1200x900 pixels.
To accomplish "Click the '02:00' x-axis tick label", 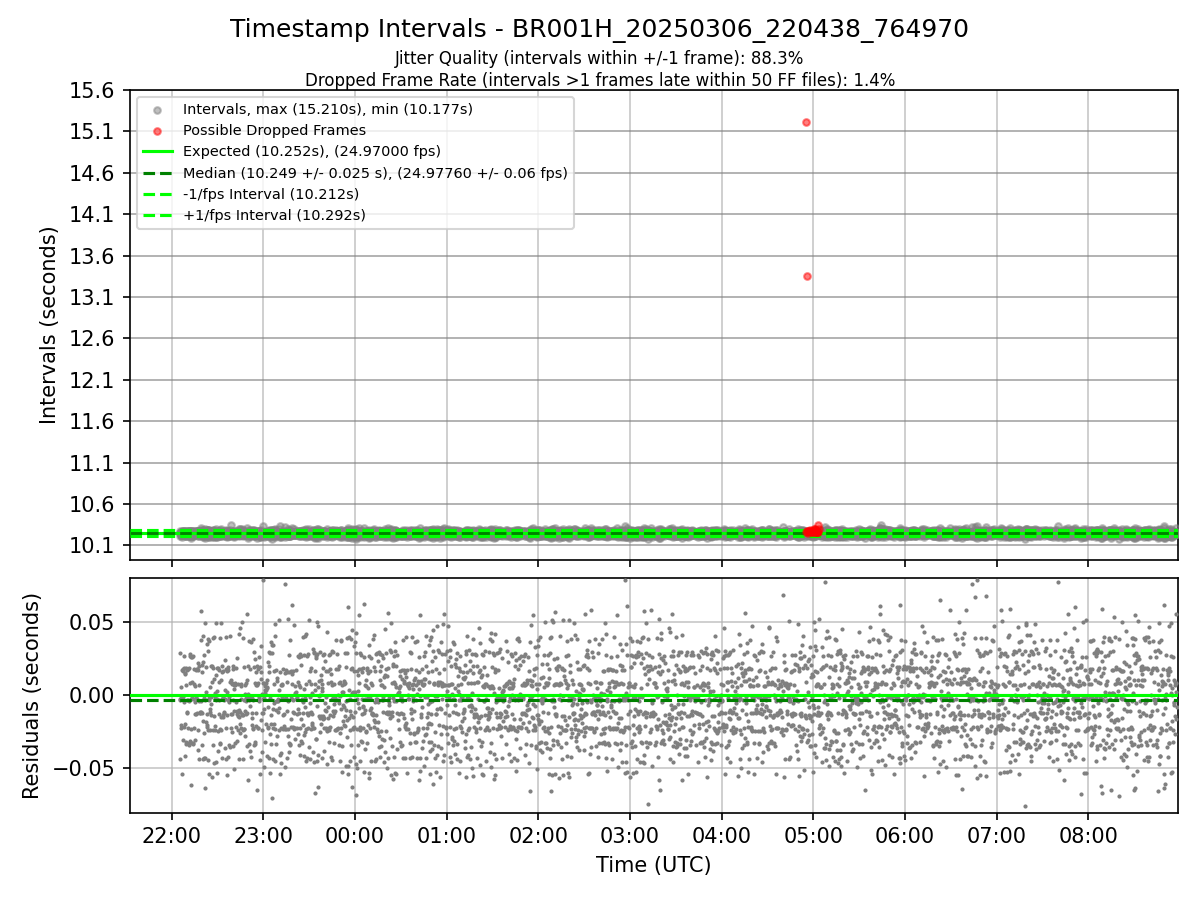I will click(x=538, y=835).
